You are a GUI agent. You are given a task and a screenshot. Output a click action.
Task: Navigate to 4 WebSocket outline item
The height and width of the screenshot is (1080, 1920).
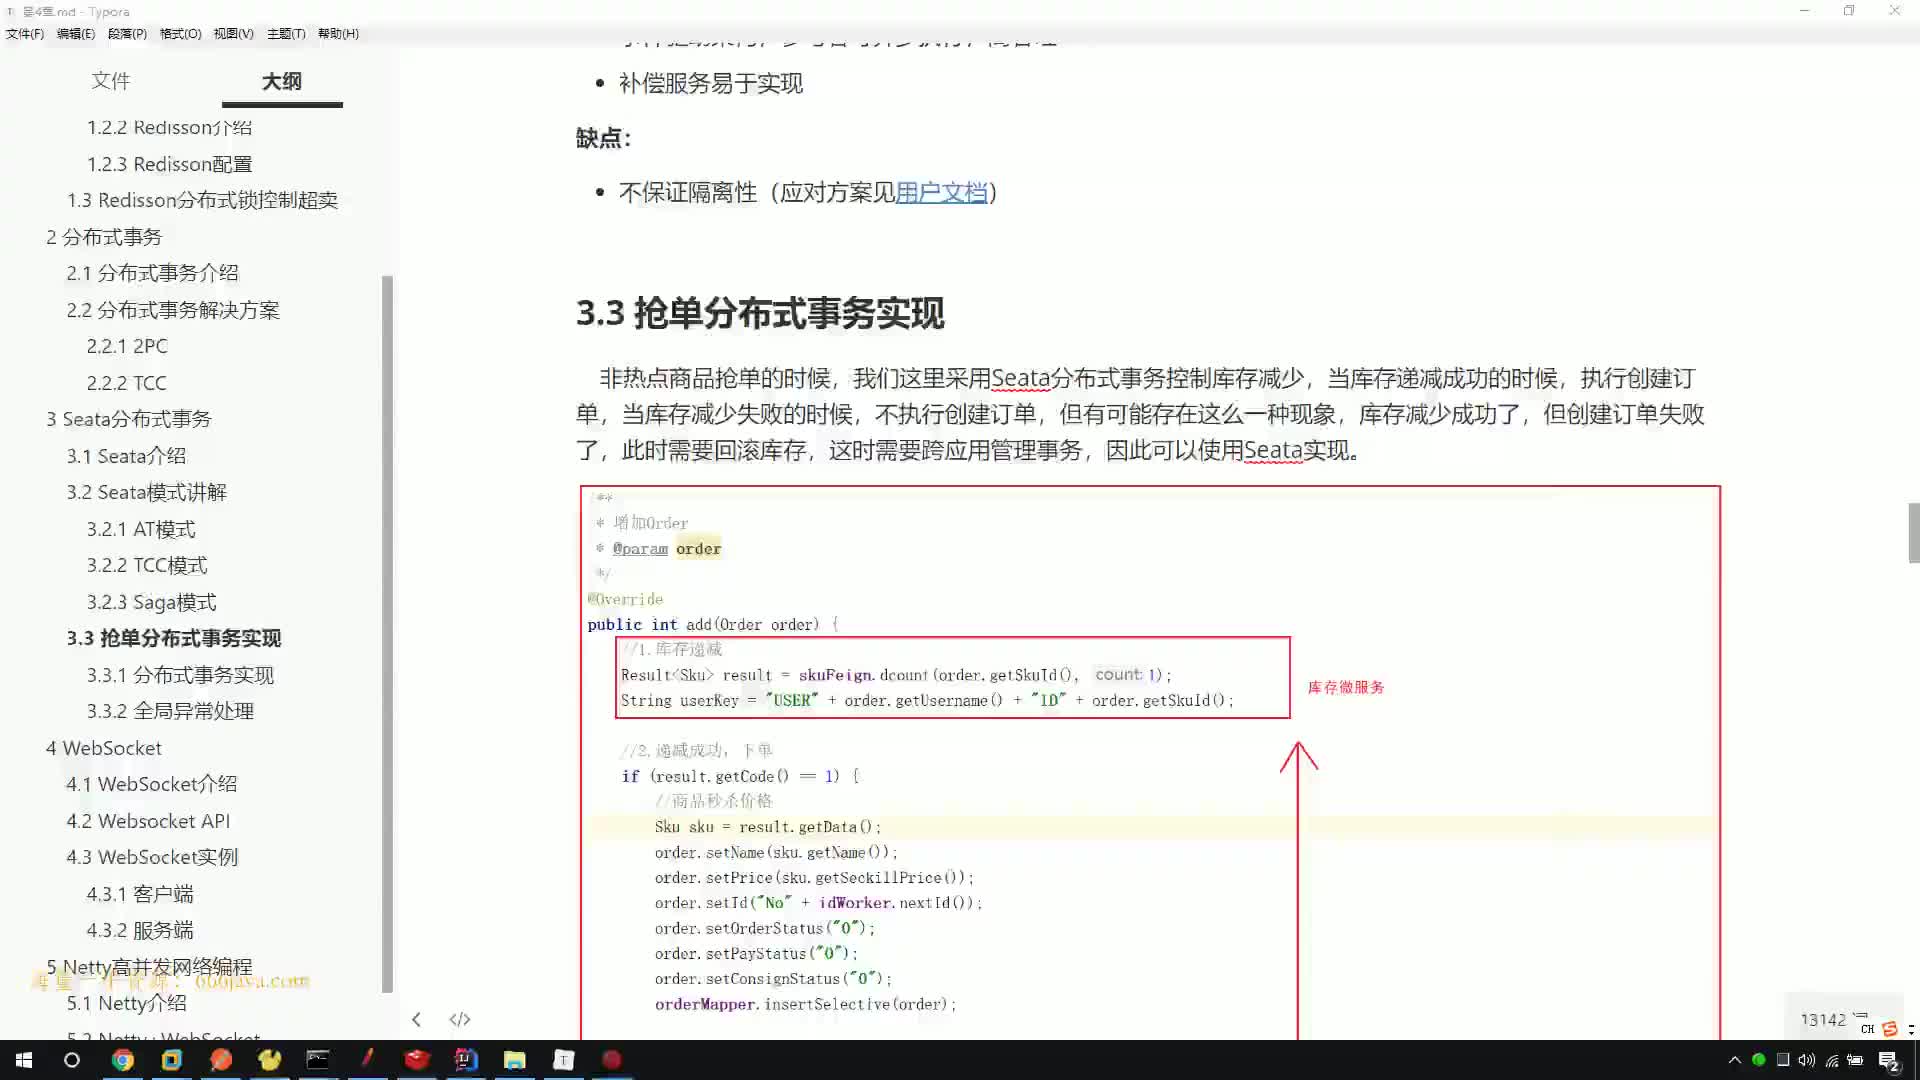coord(104,748)
